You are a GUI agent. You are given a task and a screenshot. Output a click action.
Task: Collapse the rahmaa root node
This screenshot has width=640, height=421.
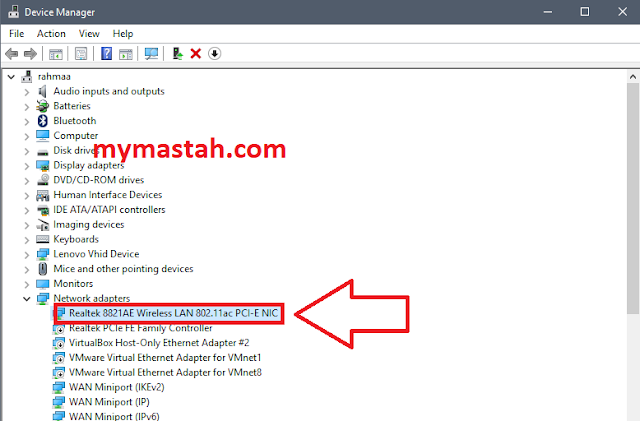(11, 77)
